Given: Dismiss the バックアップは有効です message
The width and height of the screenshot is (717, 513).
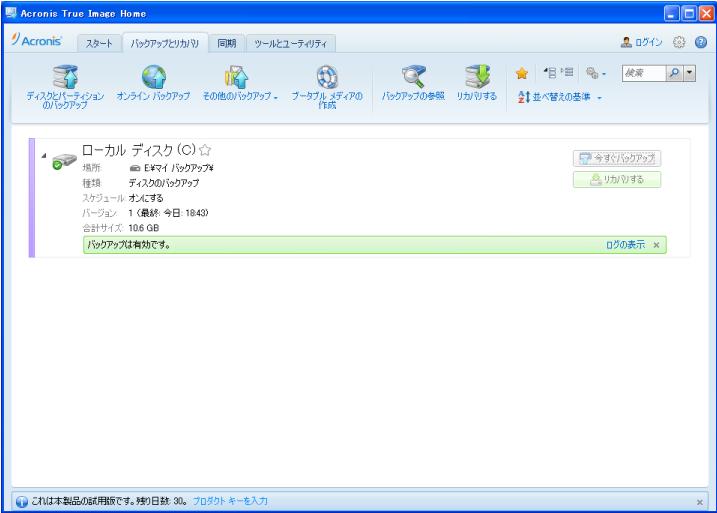Looking at the screenshot, I should 656,245.
